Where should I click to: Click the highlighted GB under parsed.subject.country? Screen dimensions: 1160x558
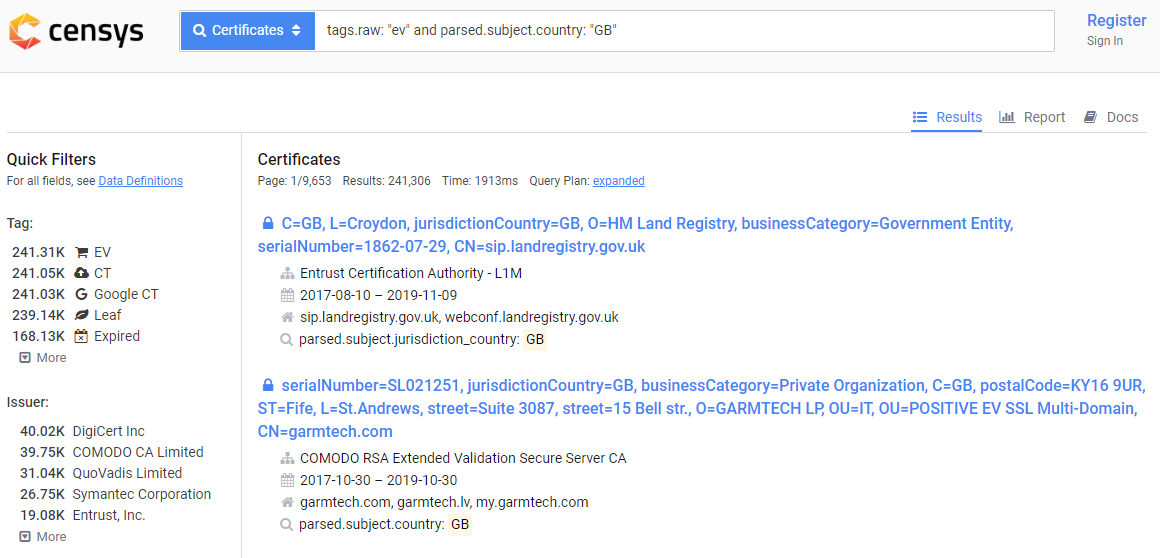click(460, 525)
